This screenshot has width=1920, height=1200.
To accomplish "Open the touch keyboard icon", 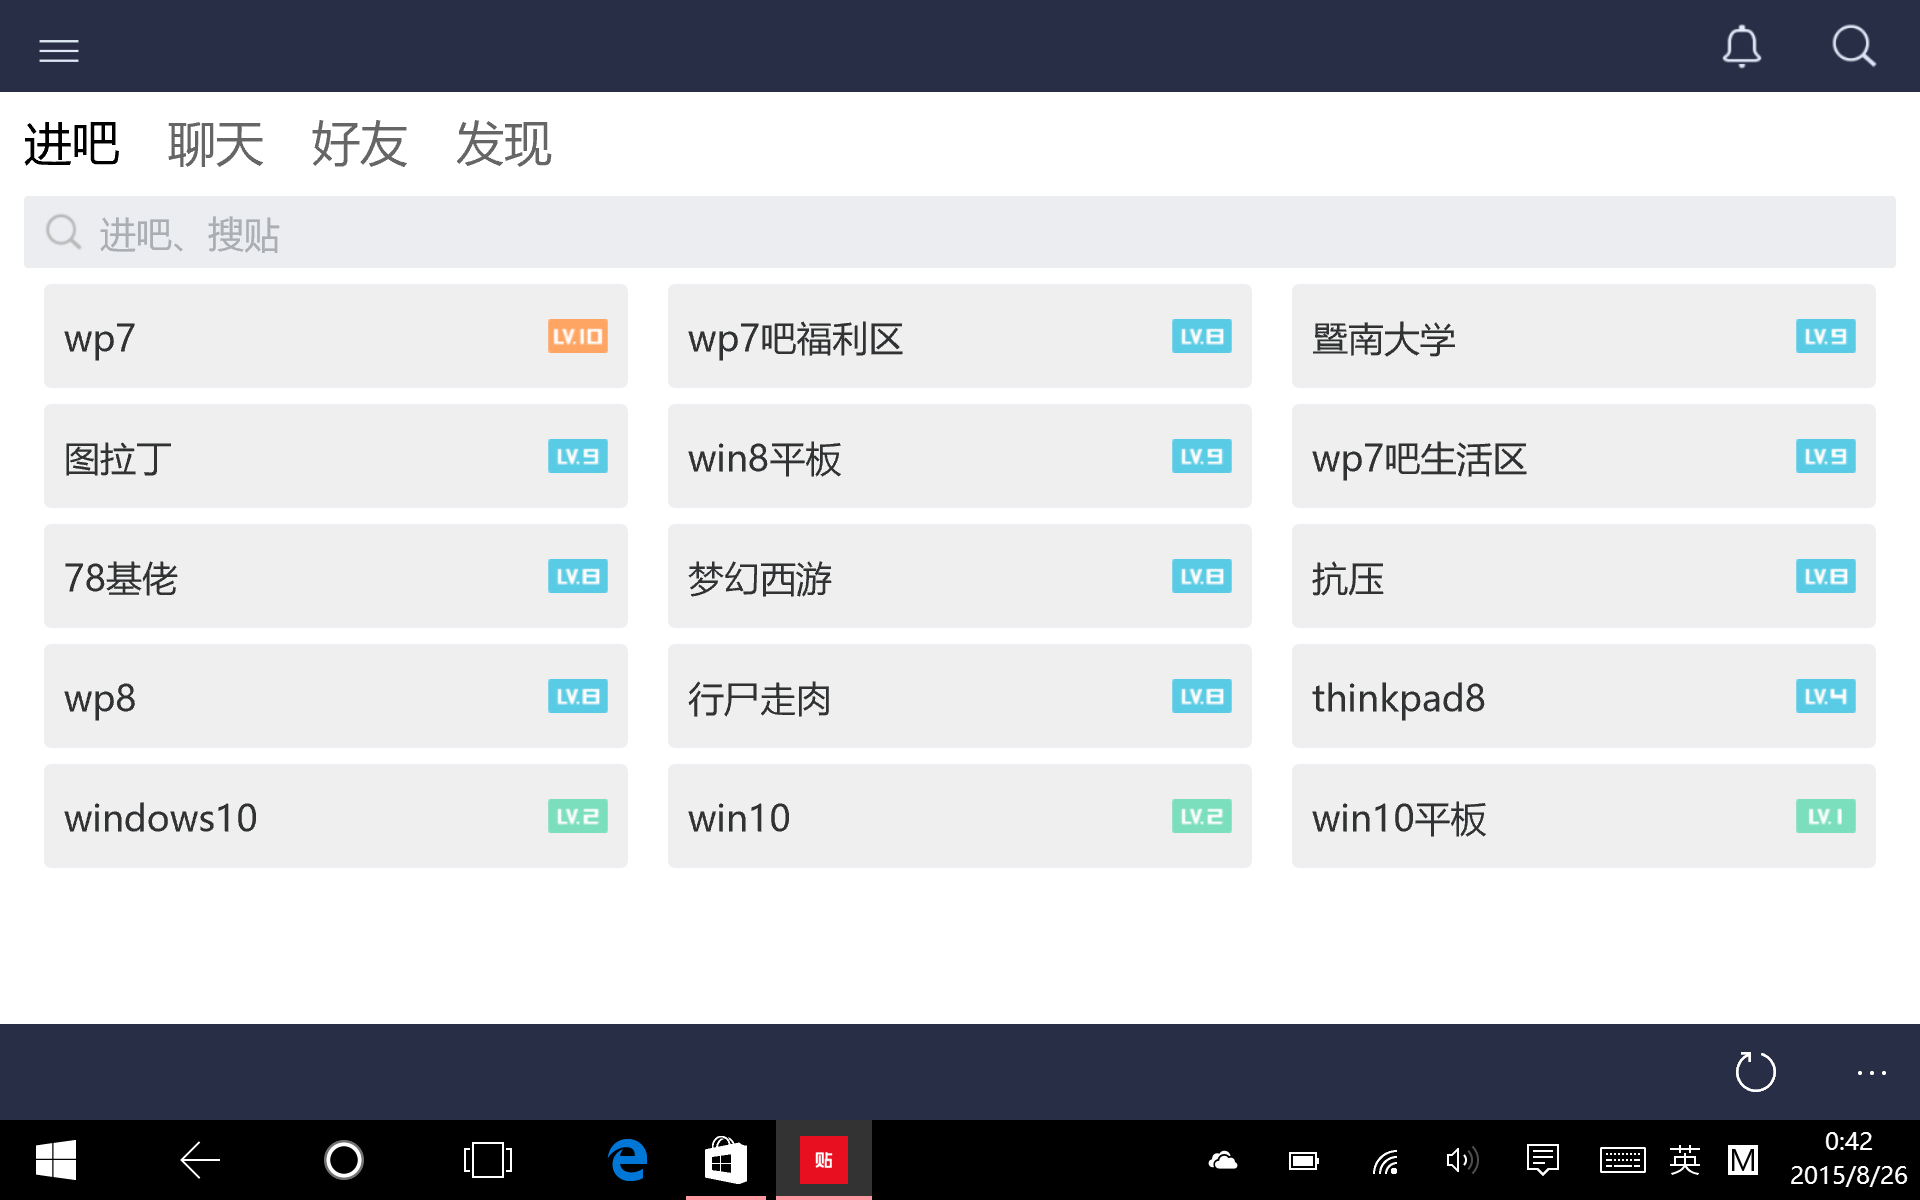I will pyautogui.click(x=1622, y=1160).
